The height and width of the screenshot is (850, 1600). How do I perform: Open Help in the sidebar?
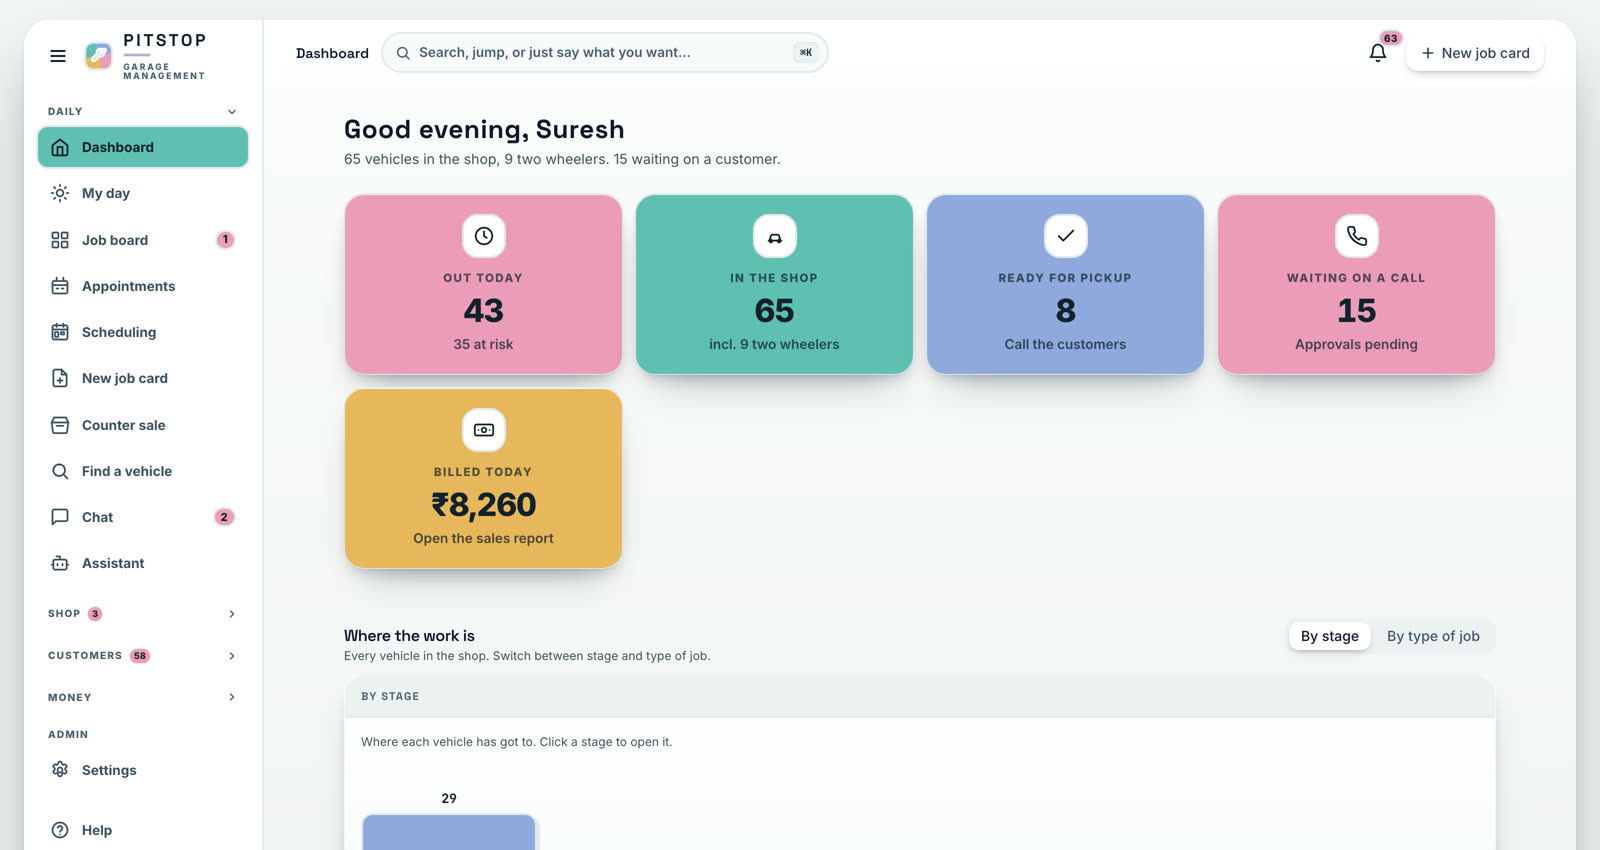coord(143,830)
